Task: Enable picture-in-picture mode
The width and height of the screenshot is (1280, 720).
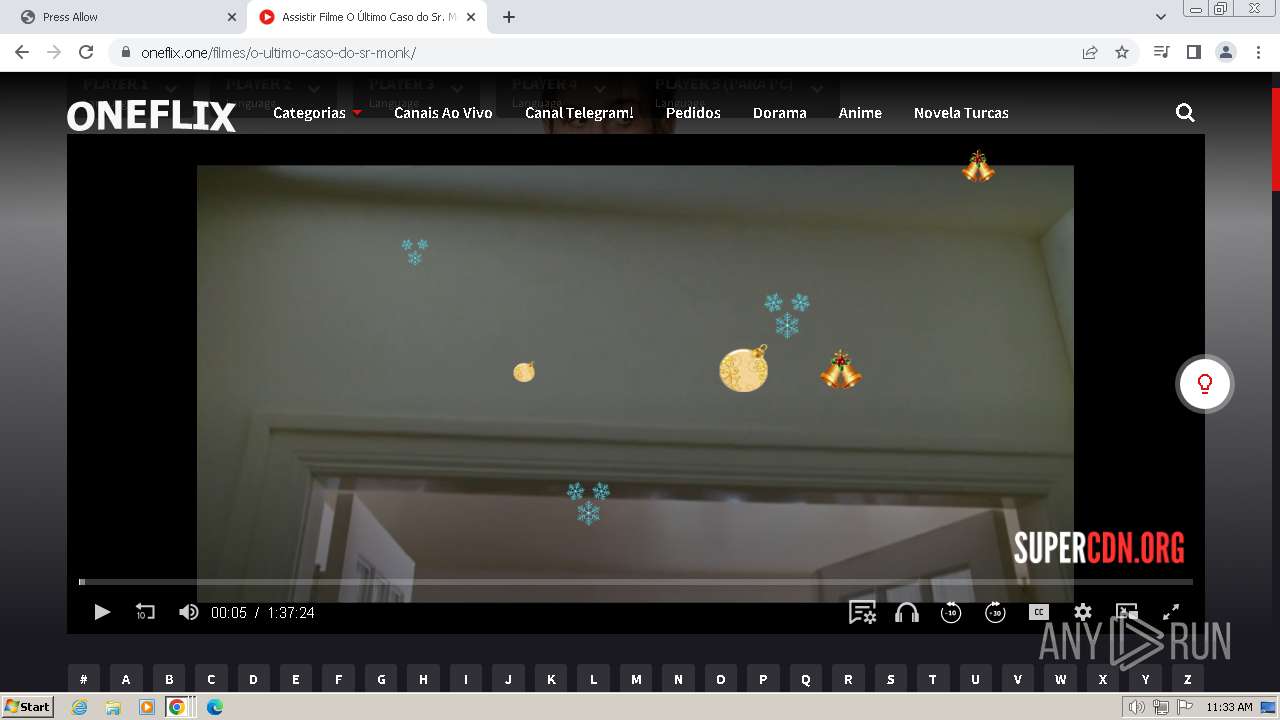Action: (1127, 612)
